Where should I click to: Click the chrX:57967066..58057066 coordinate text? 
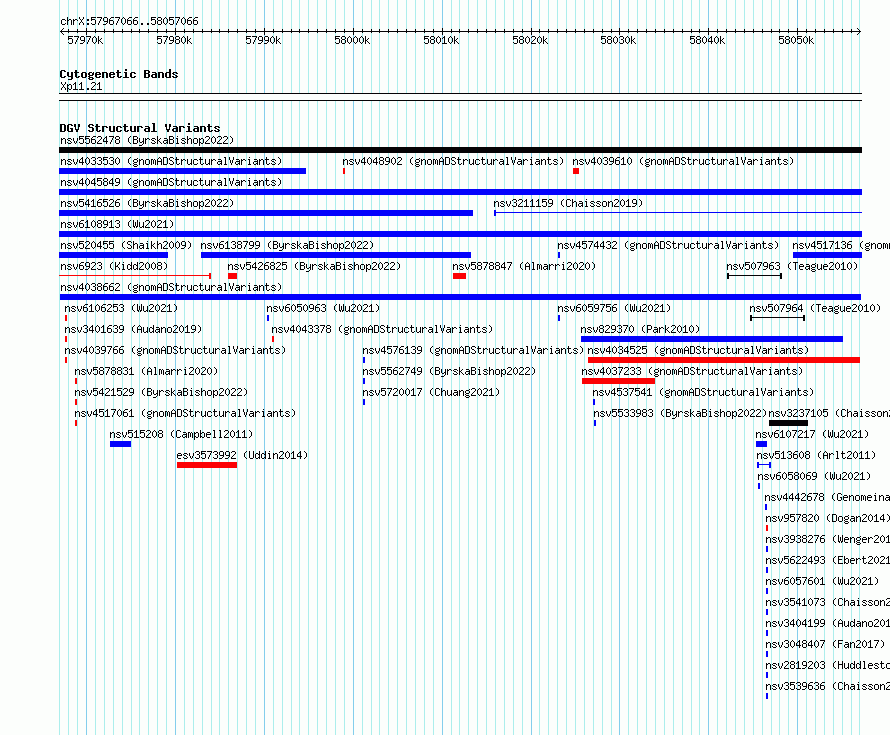click(129, 21)
